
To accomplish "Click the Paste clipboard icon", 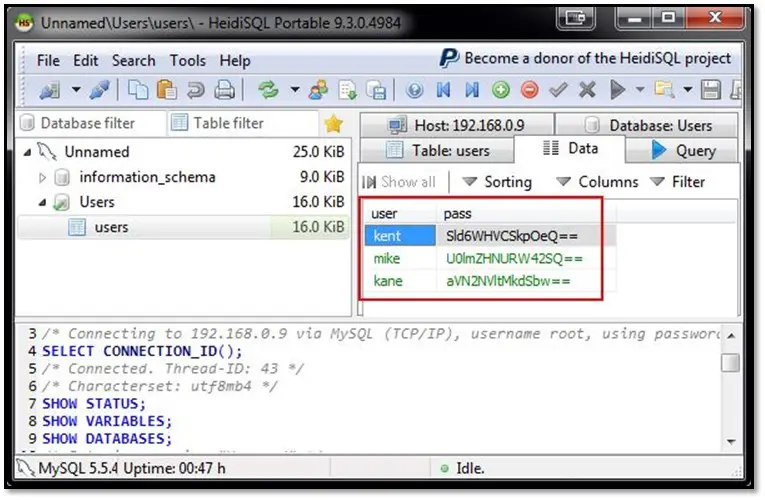I will click(167, 90).
